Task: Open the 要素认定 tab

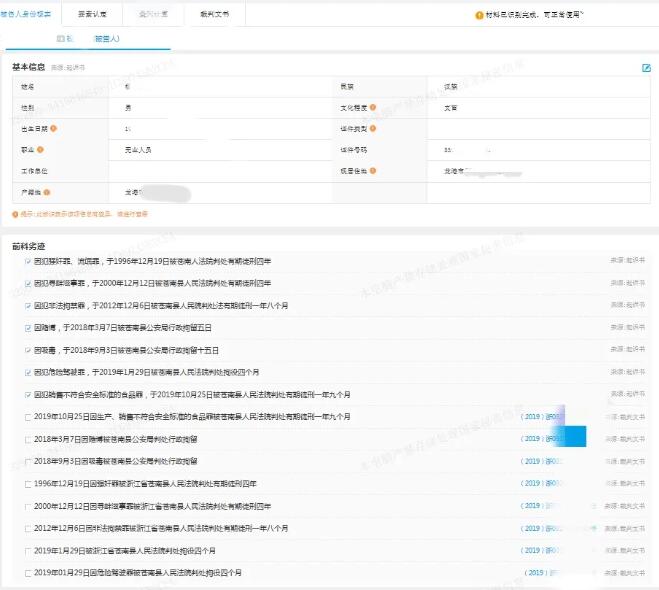Action: tap(105, 15)
